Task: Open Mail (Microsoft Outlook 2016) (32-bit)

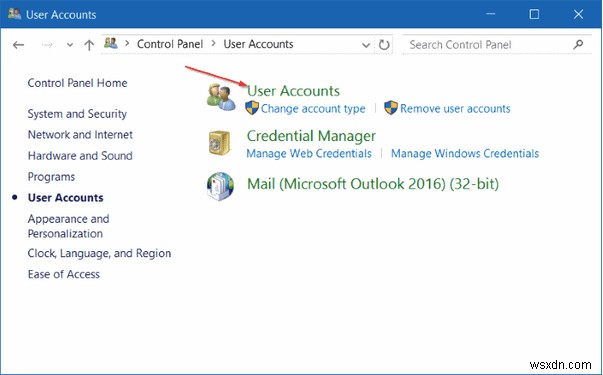Action: click(x=373, y=184)
